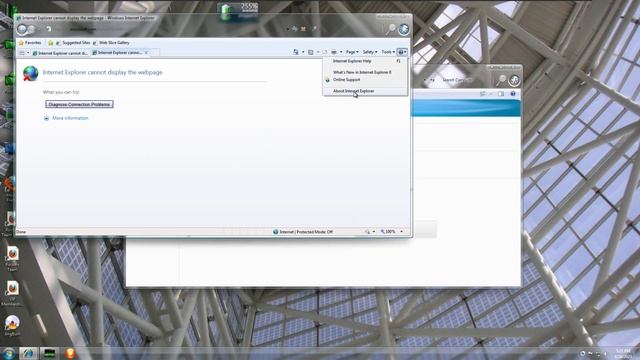Expand the 100% zoom level dropdown arrow

click(x=402, y=232)
